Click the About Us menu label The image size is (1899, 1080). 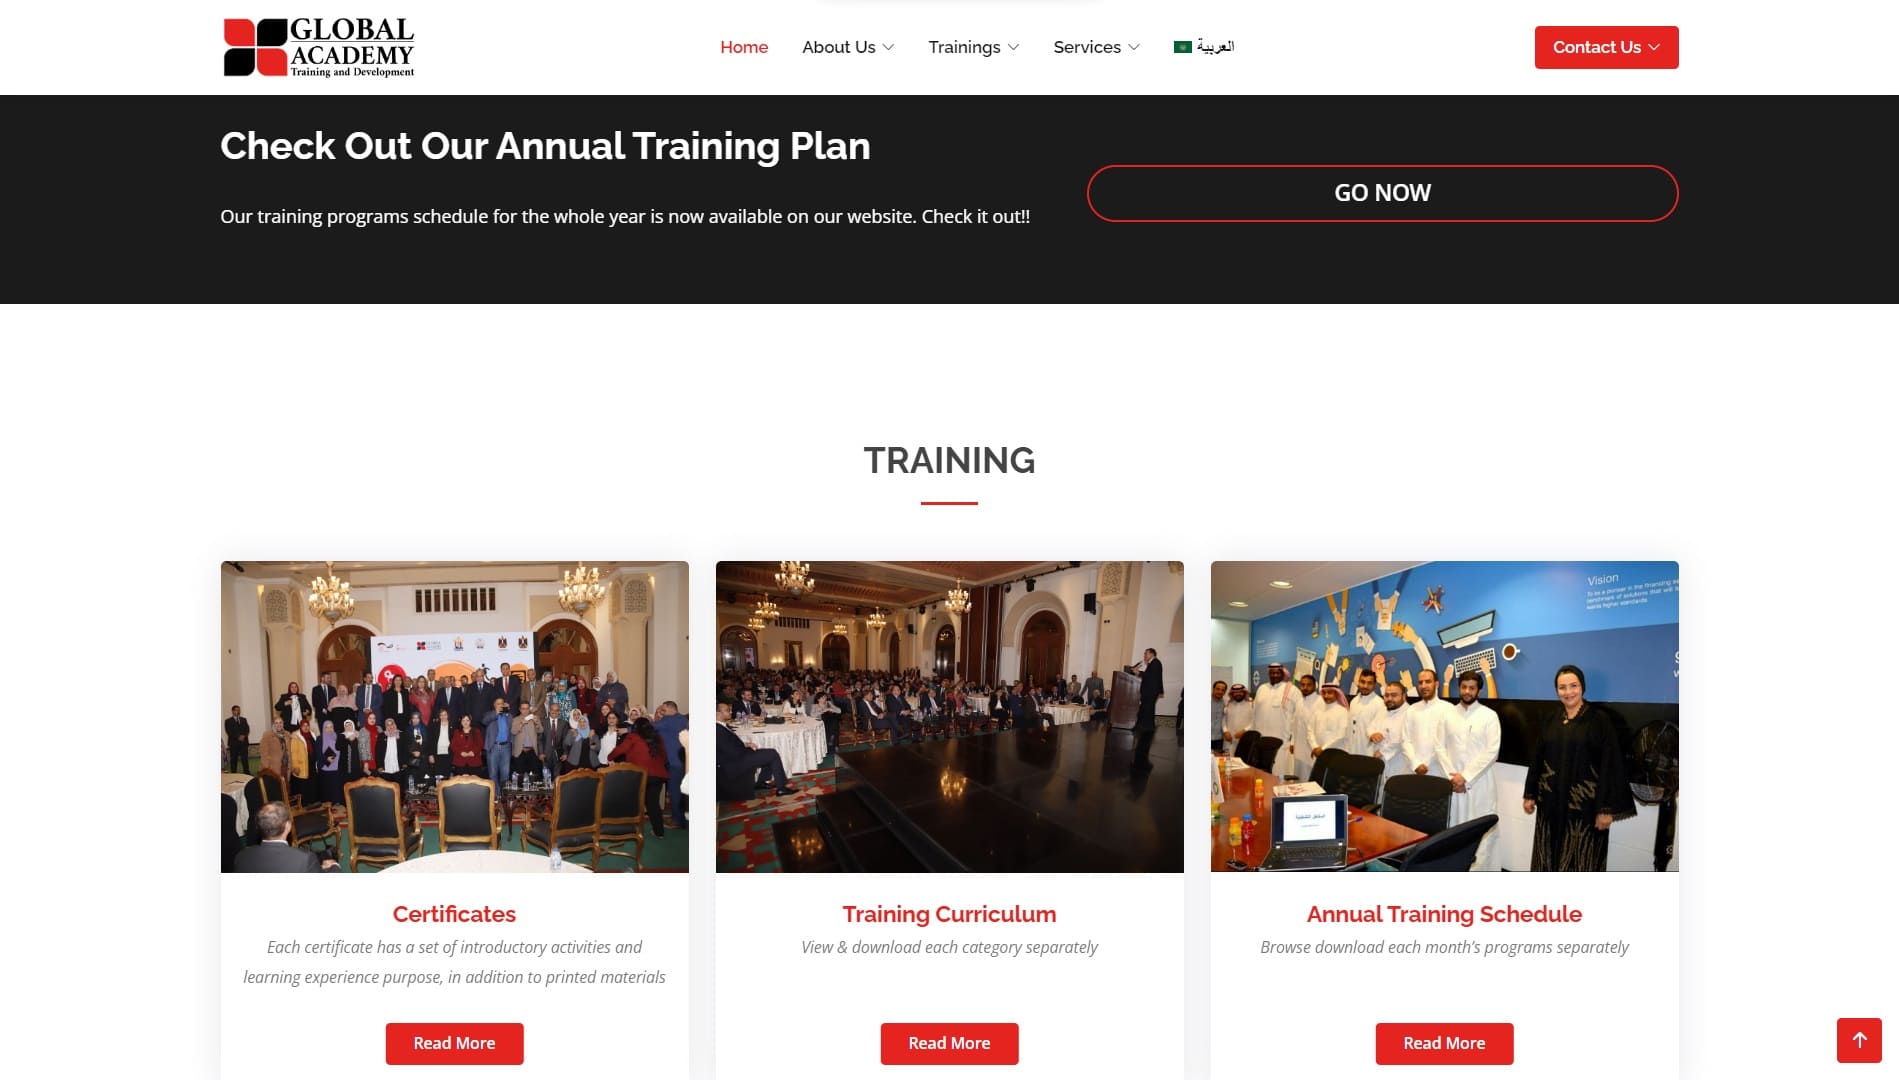838,47
